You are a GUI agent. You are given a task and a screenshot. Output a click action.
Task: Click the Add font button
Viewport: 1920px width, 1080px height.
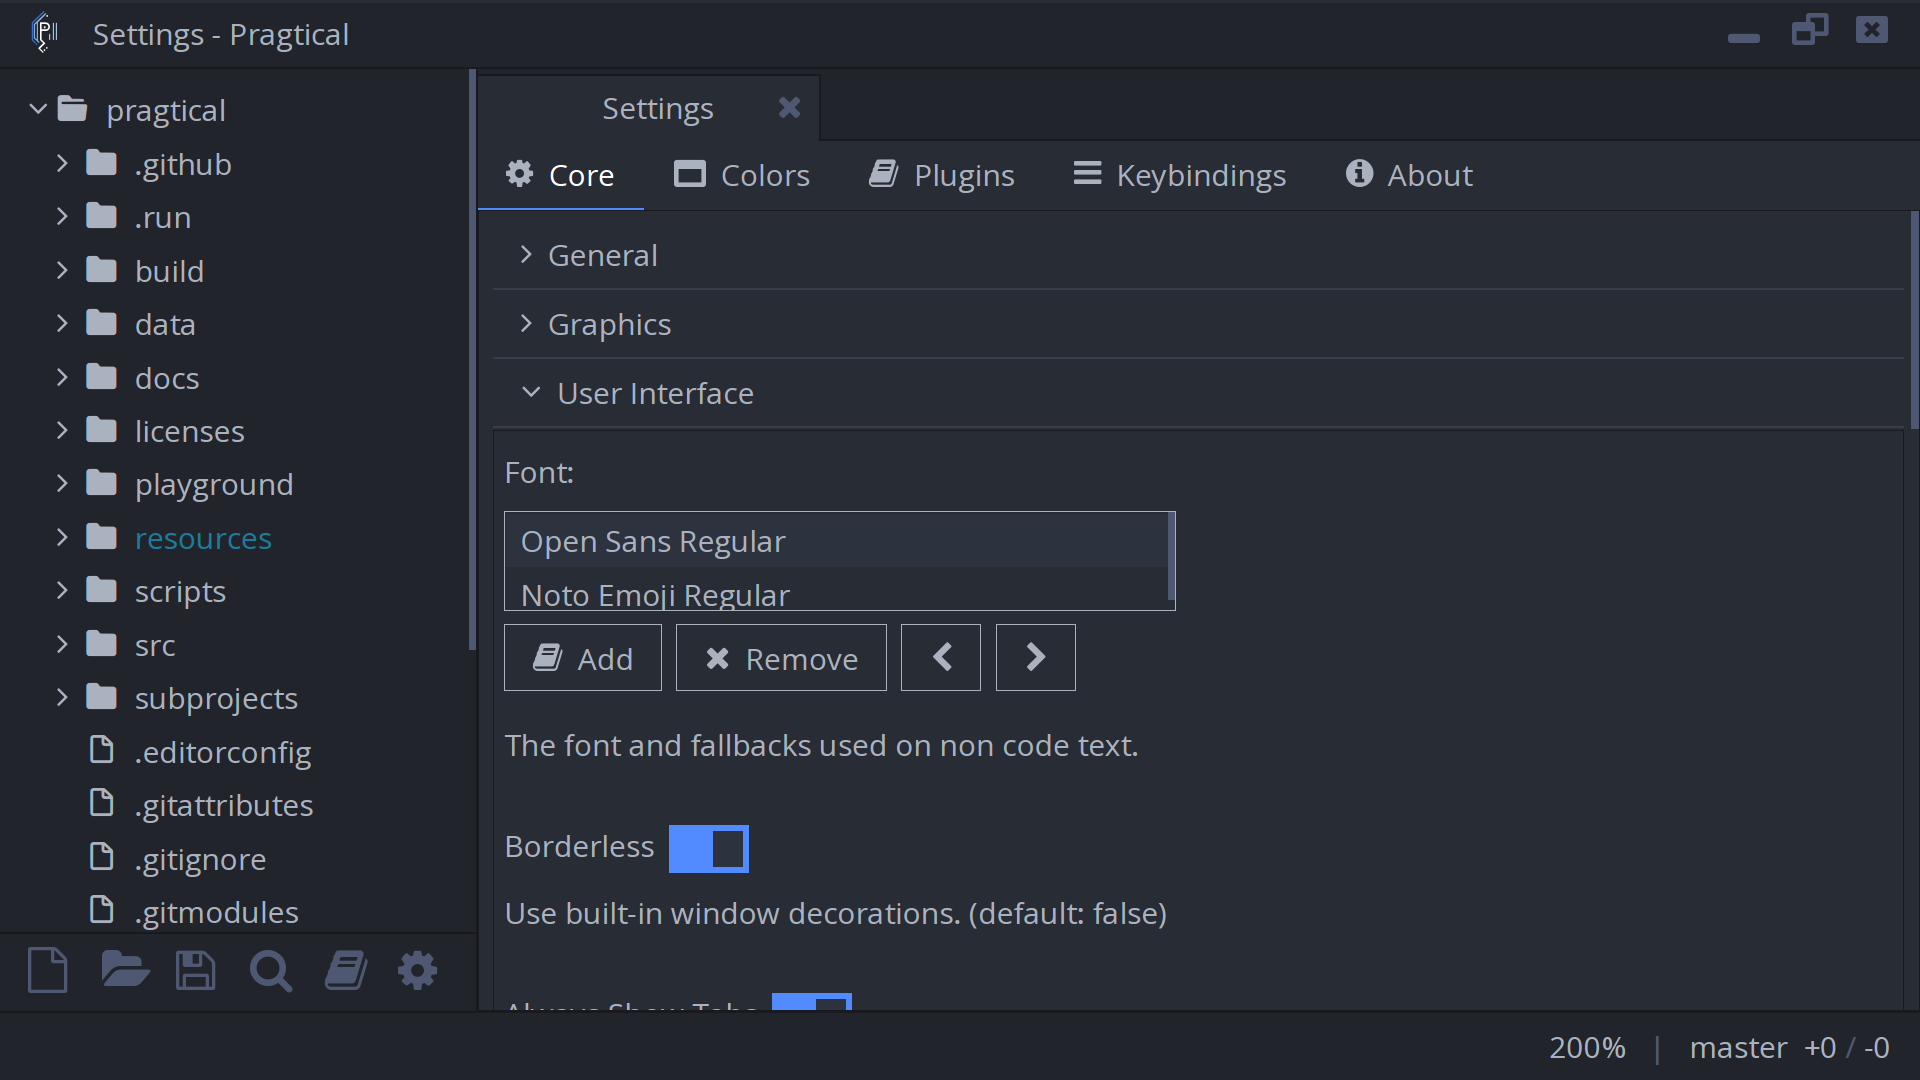pyautogui.click(x=583, y=657)
